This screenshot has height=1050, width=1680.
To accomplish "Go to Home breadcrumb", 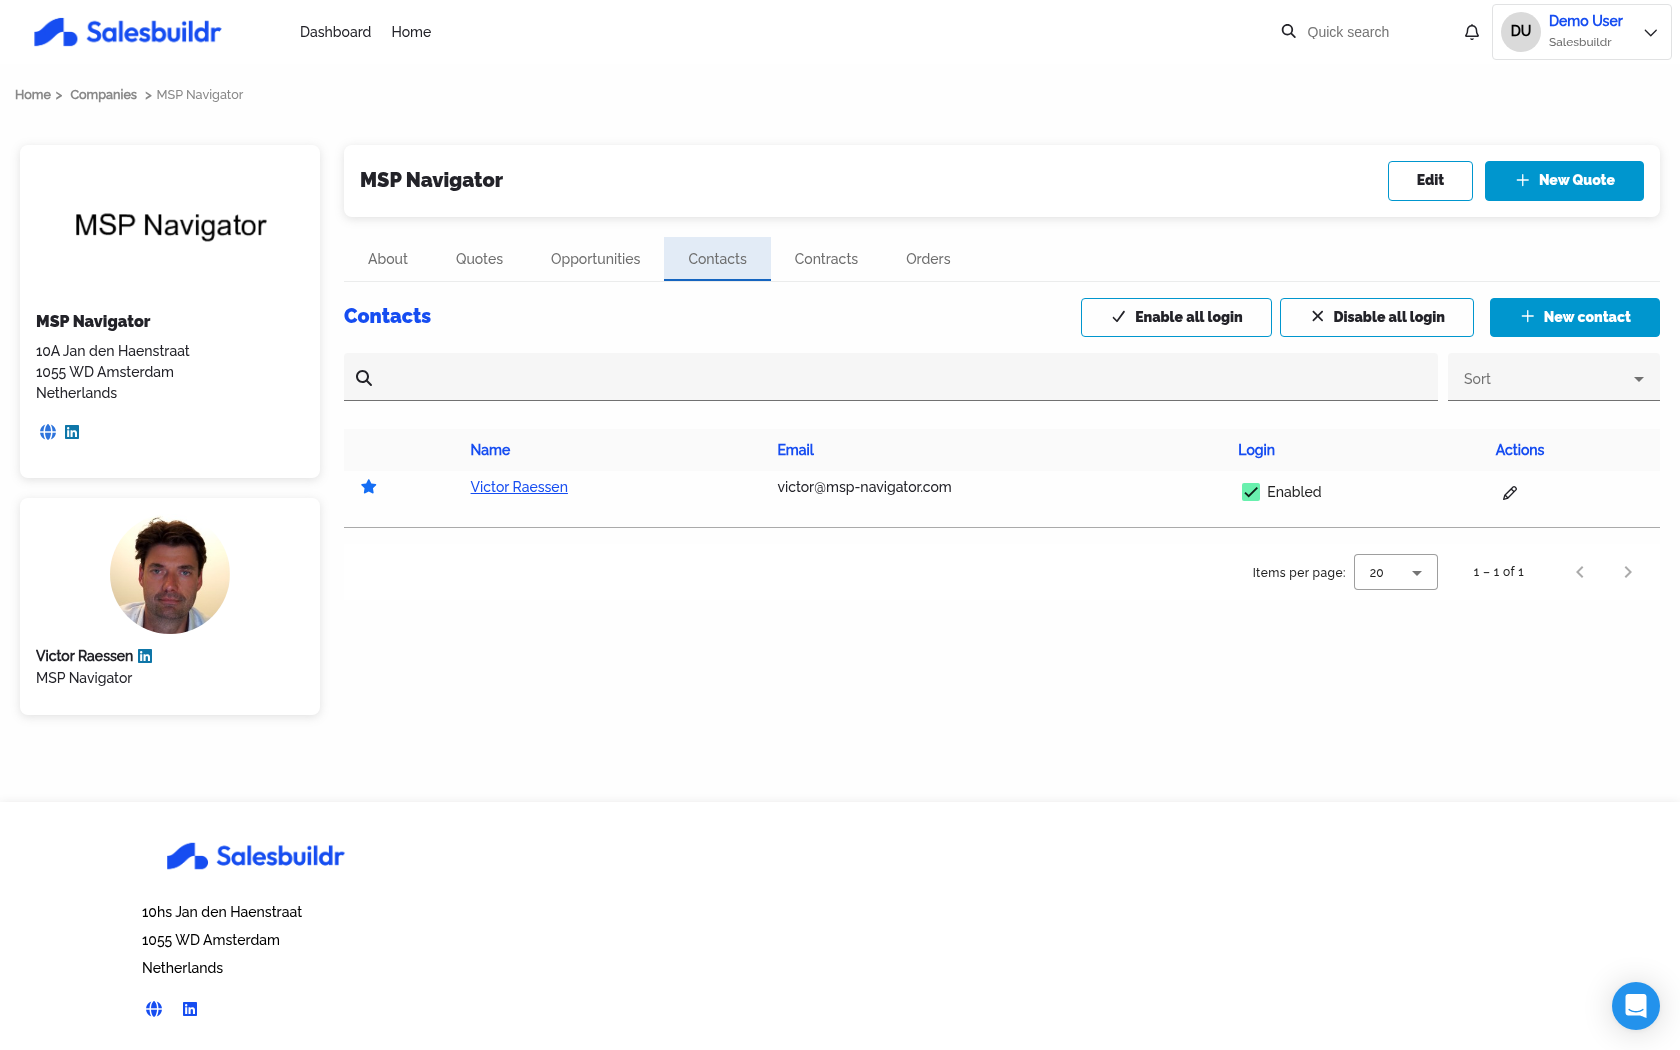I will pyautogui.click(x=33, y=95).
